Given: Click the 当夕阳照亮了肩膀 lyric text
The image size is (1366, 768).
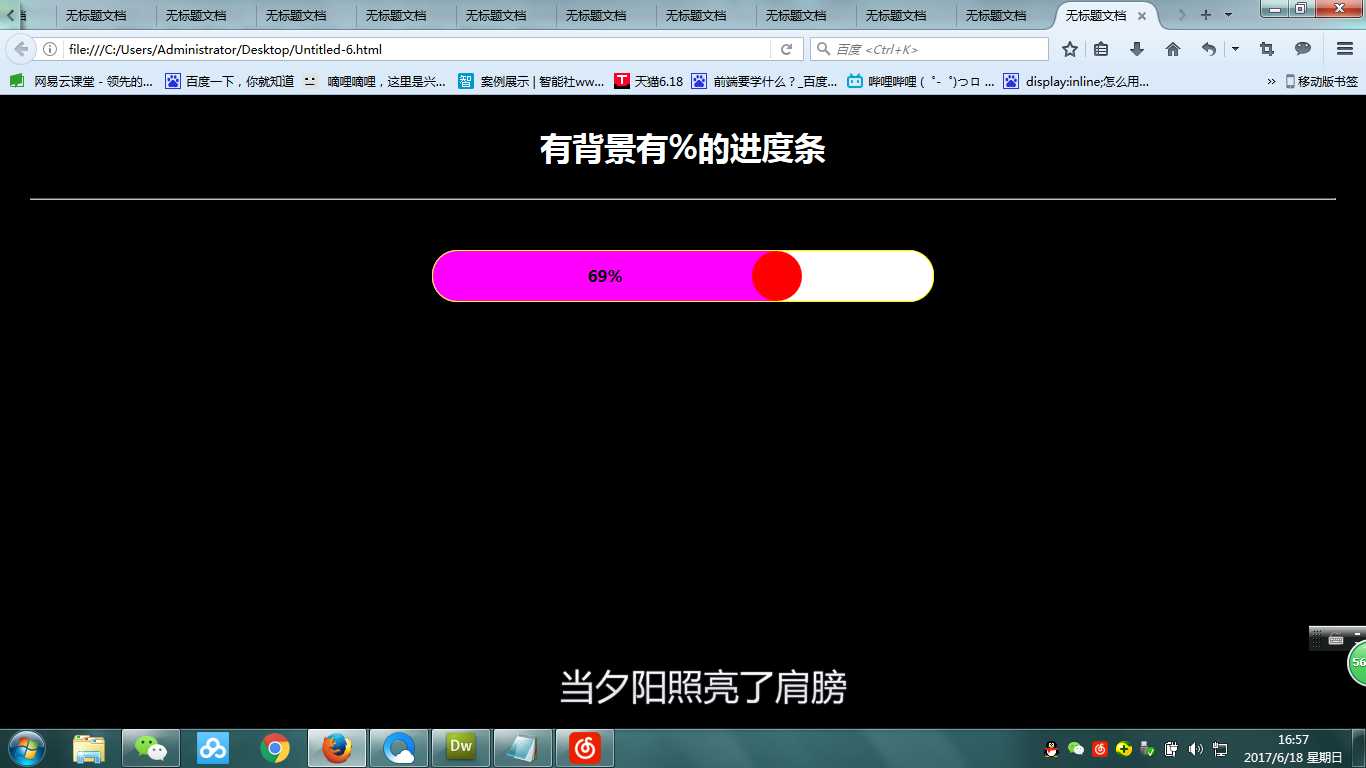Looking at the screenshot, I should [703, 688].
